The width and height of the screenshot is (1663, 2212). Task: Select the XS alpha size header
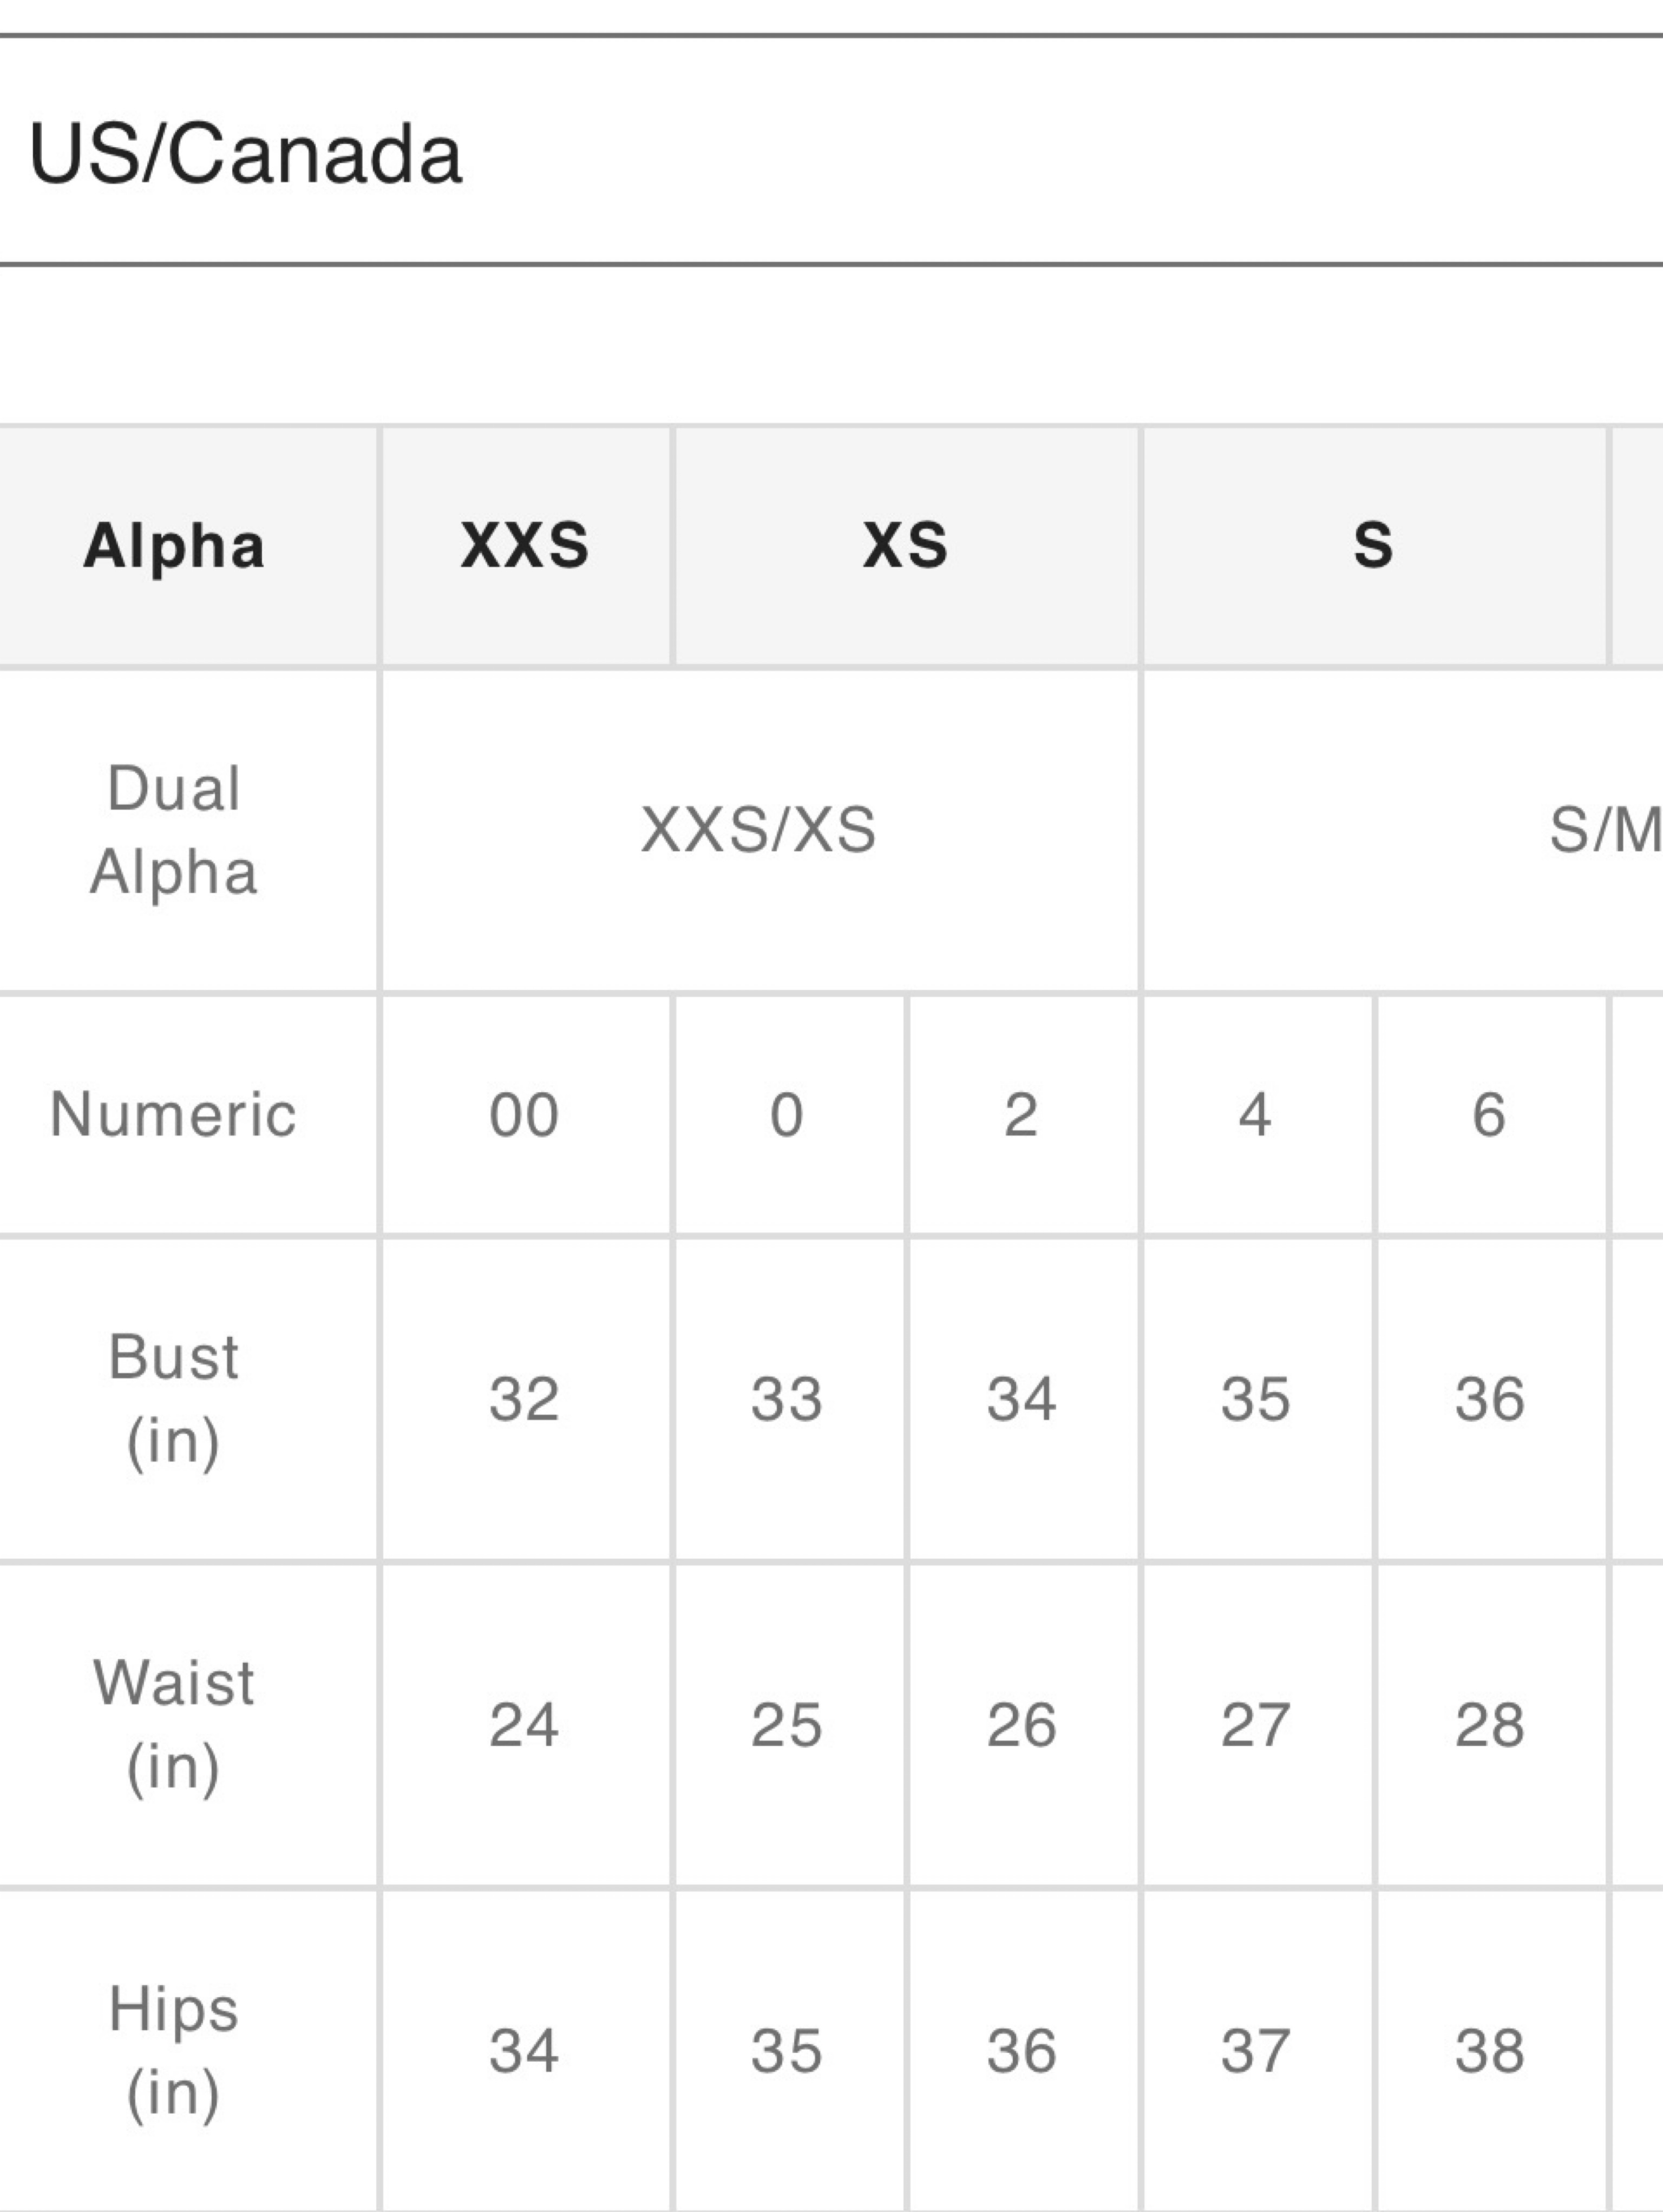[906, 546]
